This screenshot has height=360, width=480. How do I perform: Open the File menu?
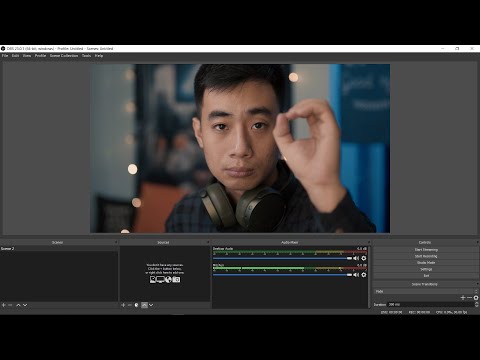pos(5,56)
